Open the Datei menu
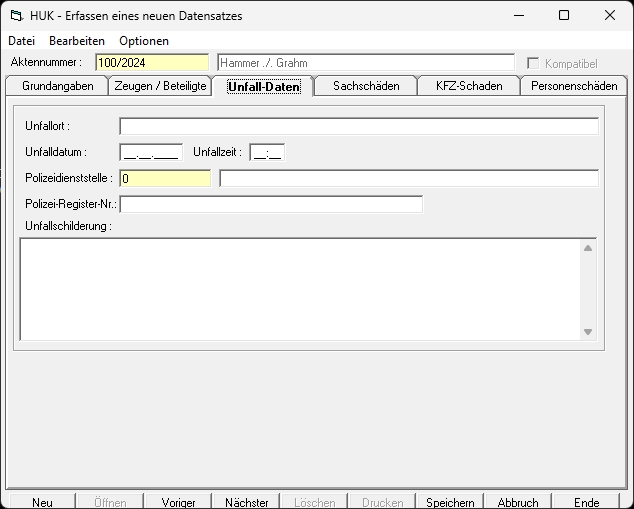The height and width of the screenshot is (509, 634). [21, 41]
